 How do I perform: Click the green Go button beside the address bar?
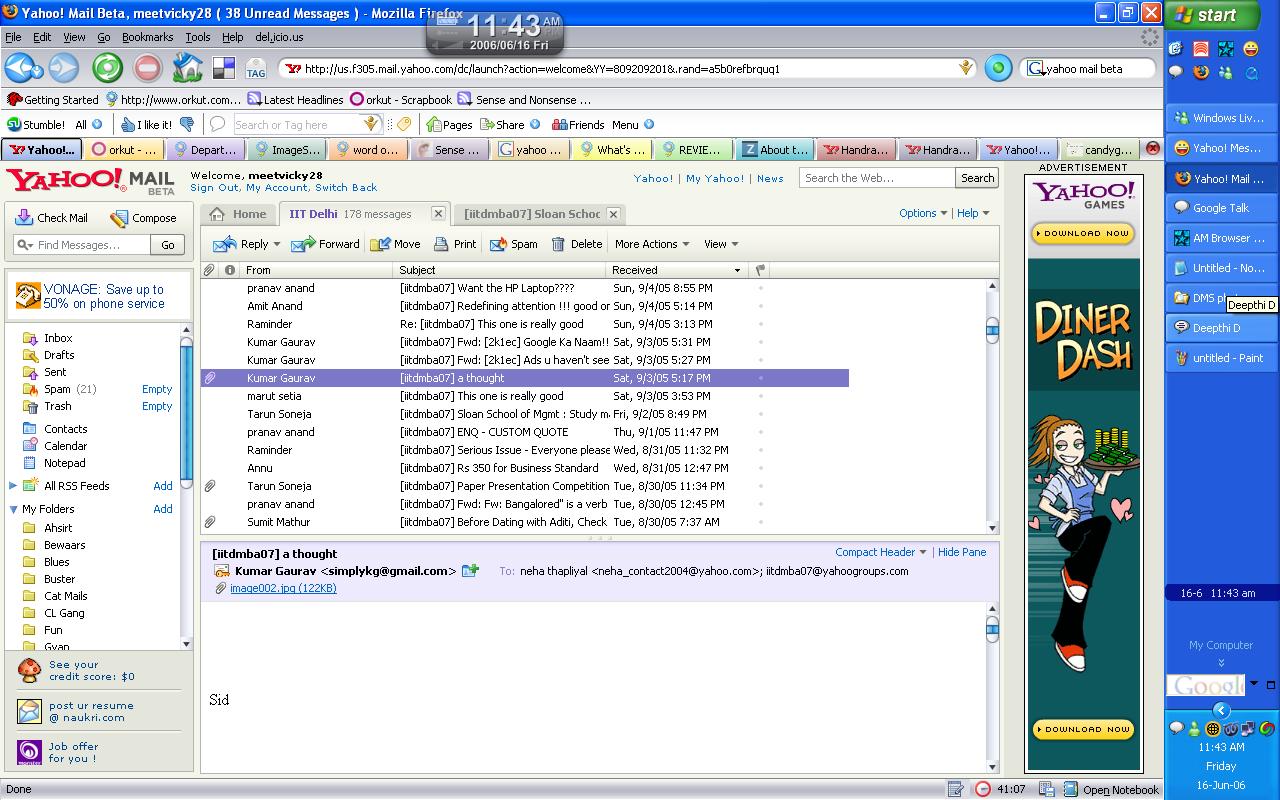coord(997,68)
